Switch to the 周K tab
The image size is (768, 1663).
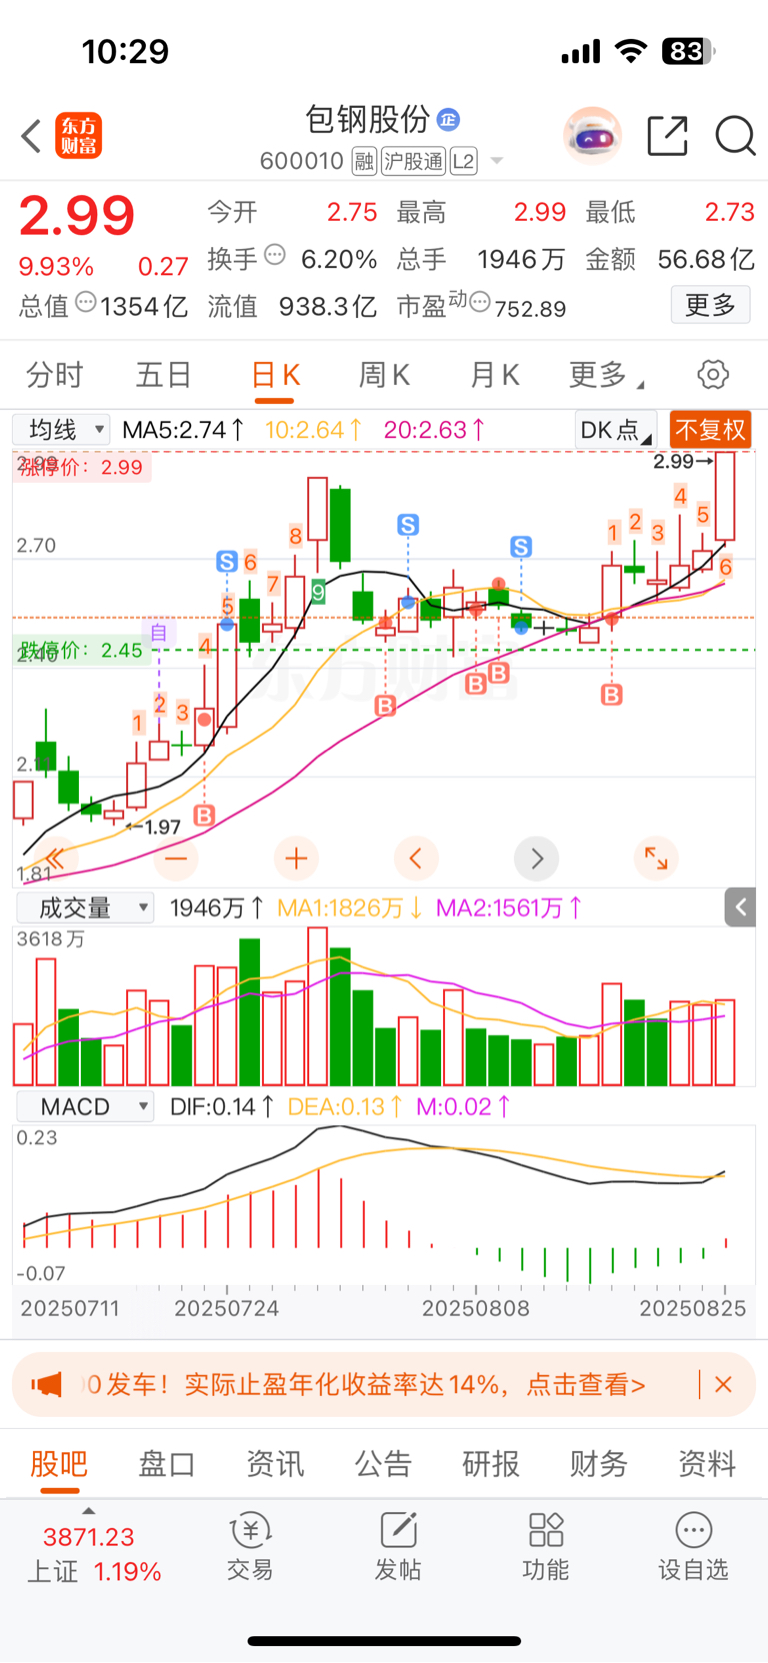coord(385,375)
